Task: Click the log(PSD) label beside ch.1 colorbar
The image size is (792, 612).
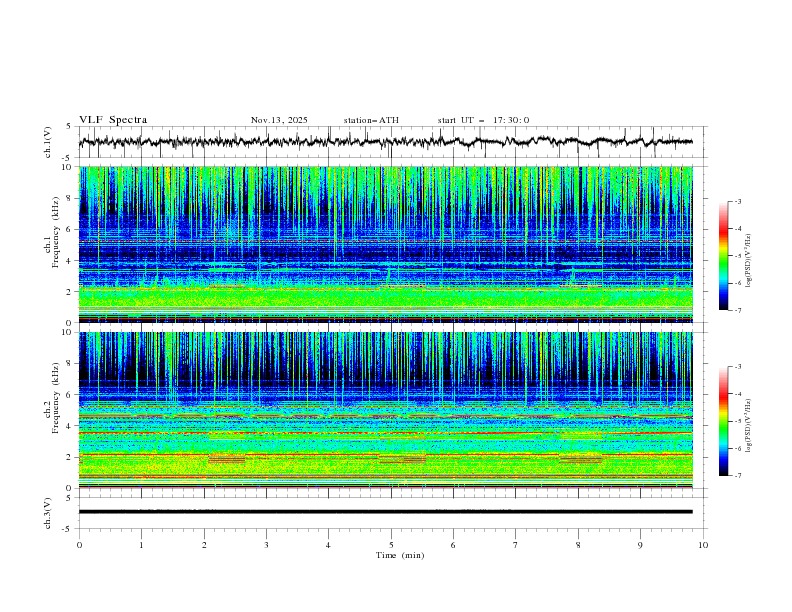Action: pos(749,261)
